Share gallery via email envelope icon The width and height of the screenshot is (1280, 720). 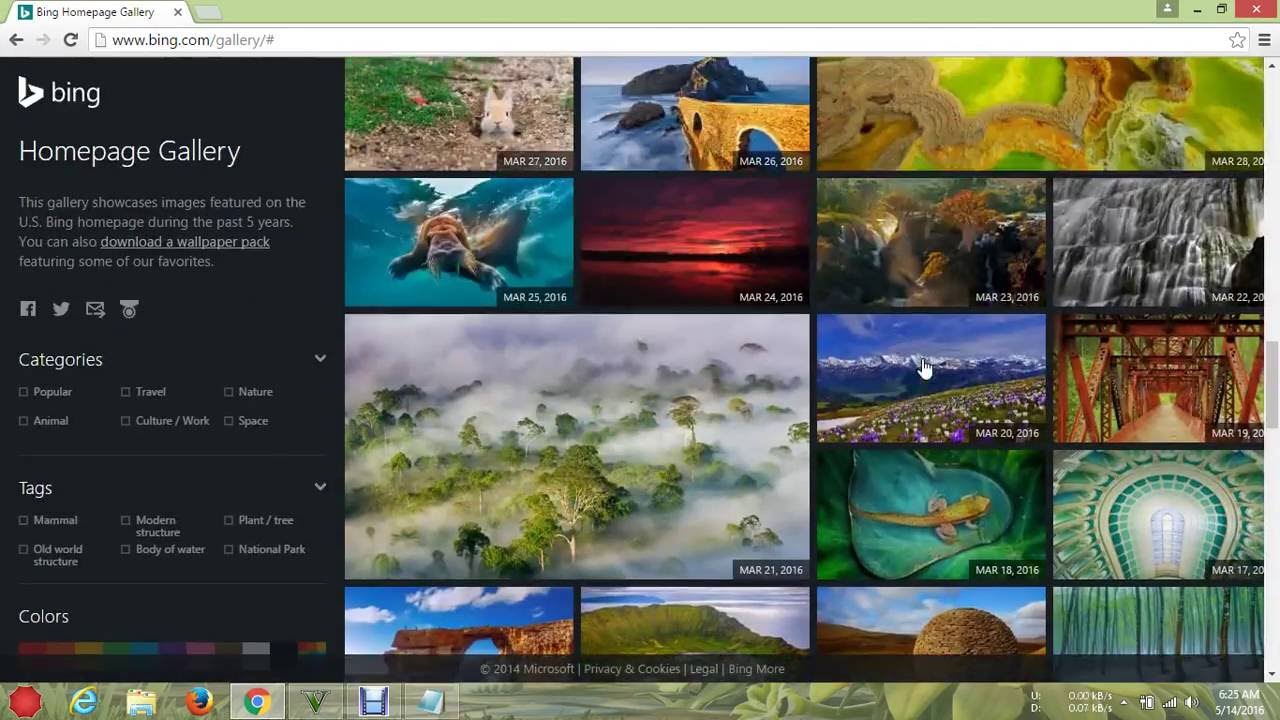[x=95, y=309]
